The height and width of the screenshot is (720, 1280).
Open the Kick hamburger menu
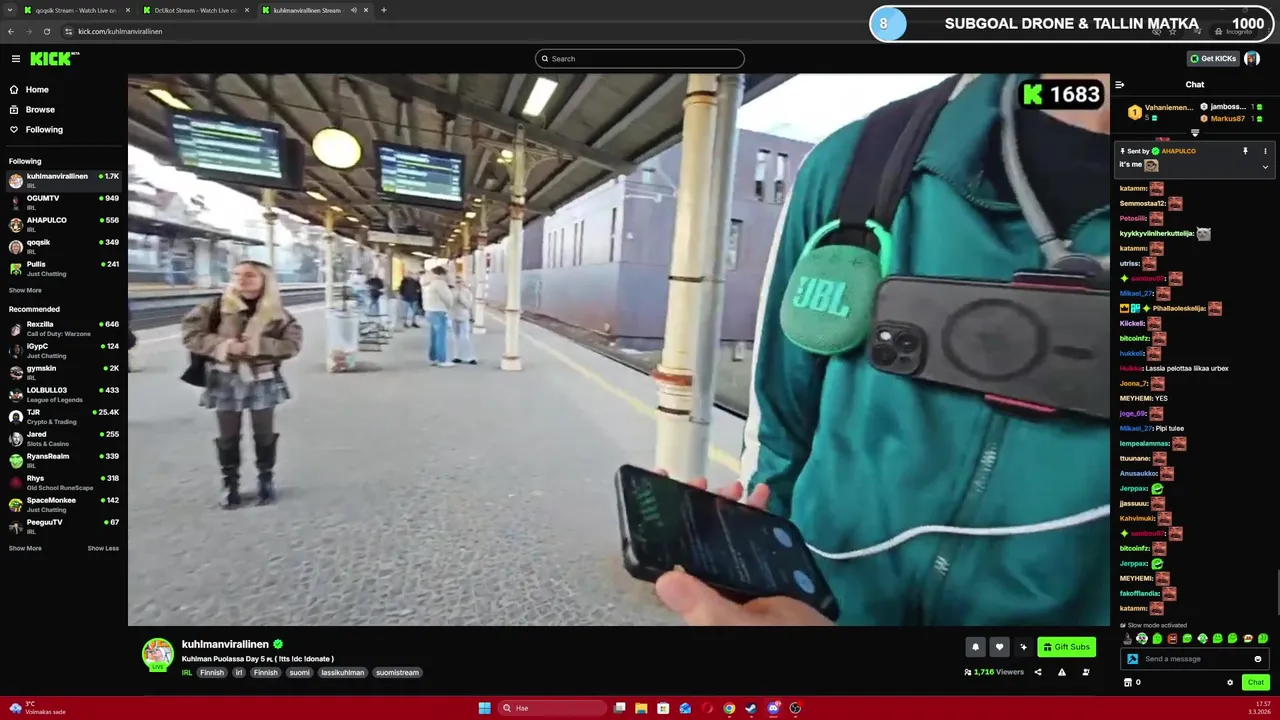click(15, 59)
